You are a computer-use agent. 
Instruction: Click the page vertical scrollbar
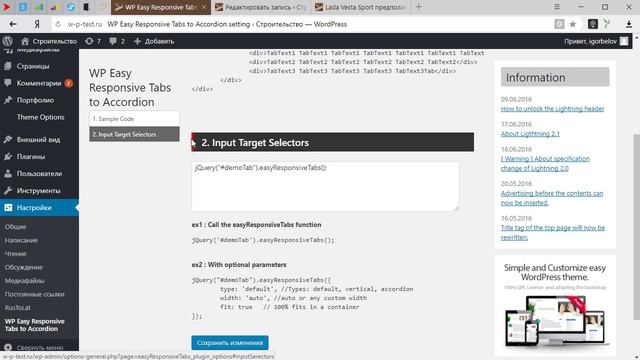636,227
